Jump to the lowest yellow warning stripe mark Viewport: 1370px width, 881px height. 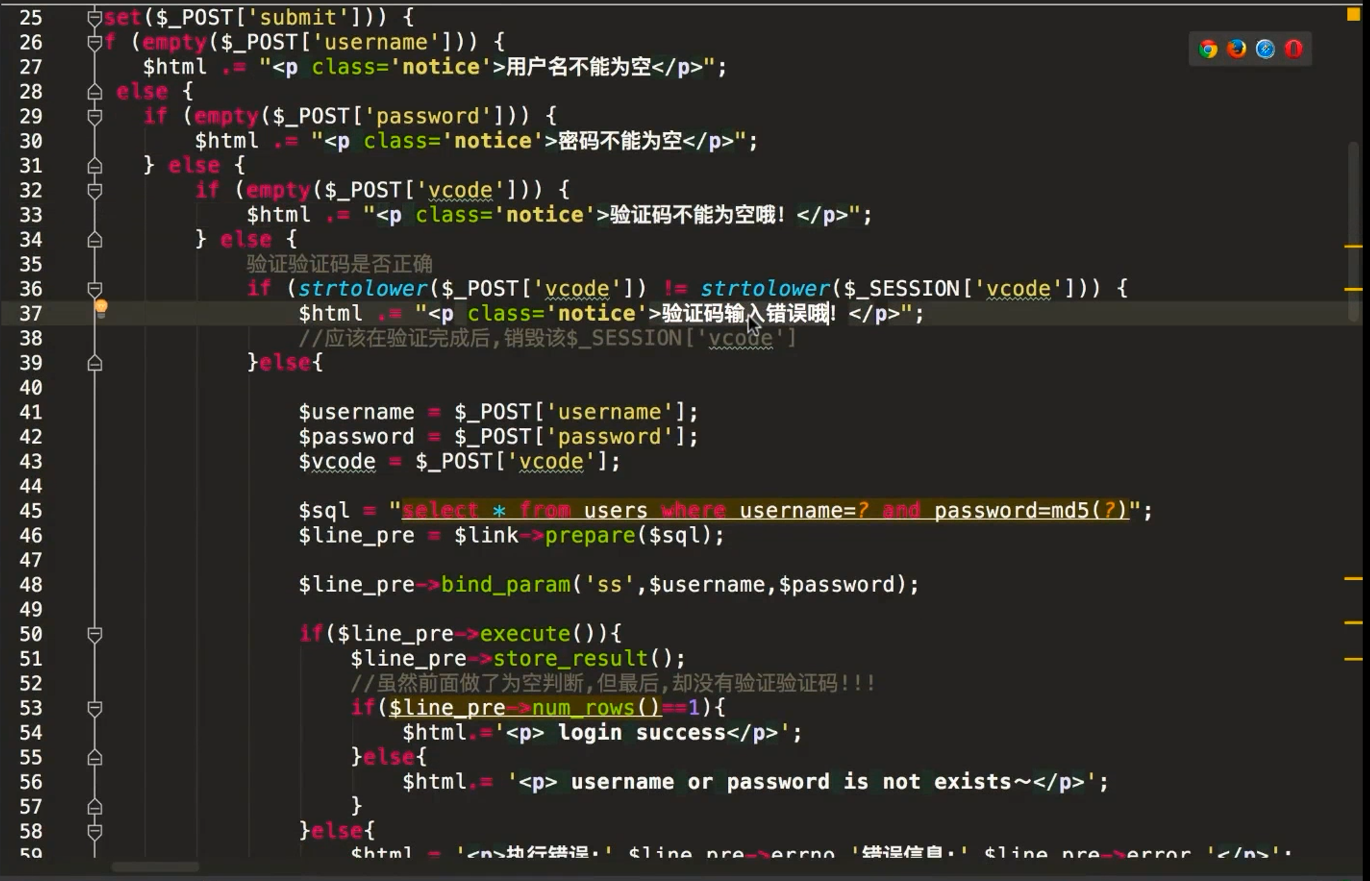[x=1353, y=659]
